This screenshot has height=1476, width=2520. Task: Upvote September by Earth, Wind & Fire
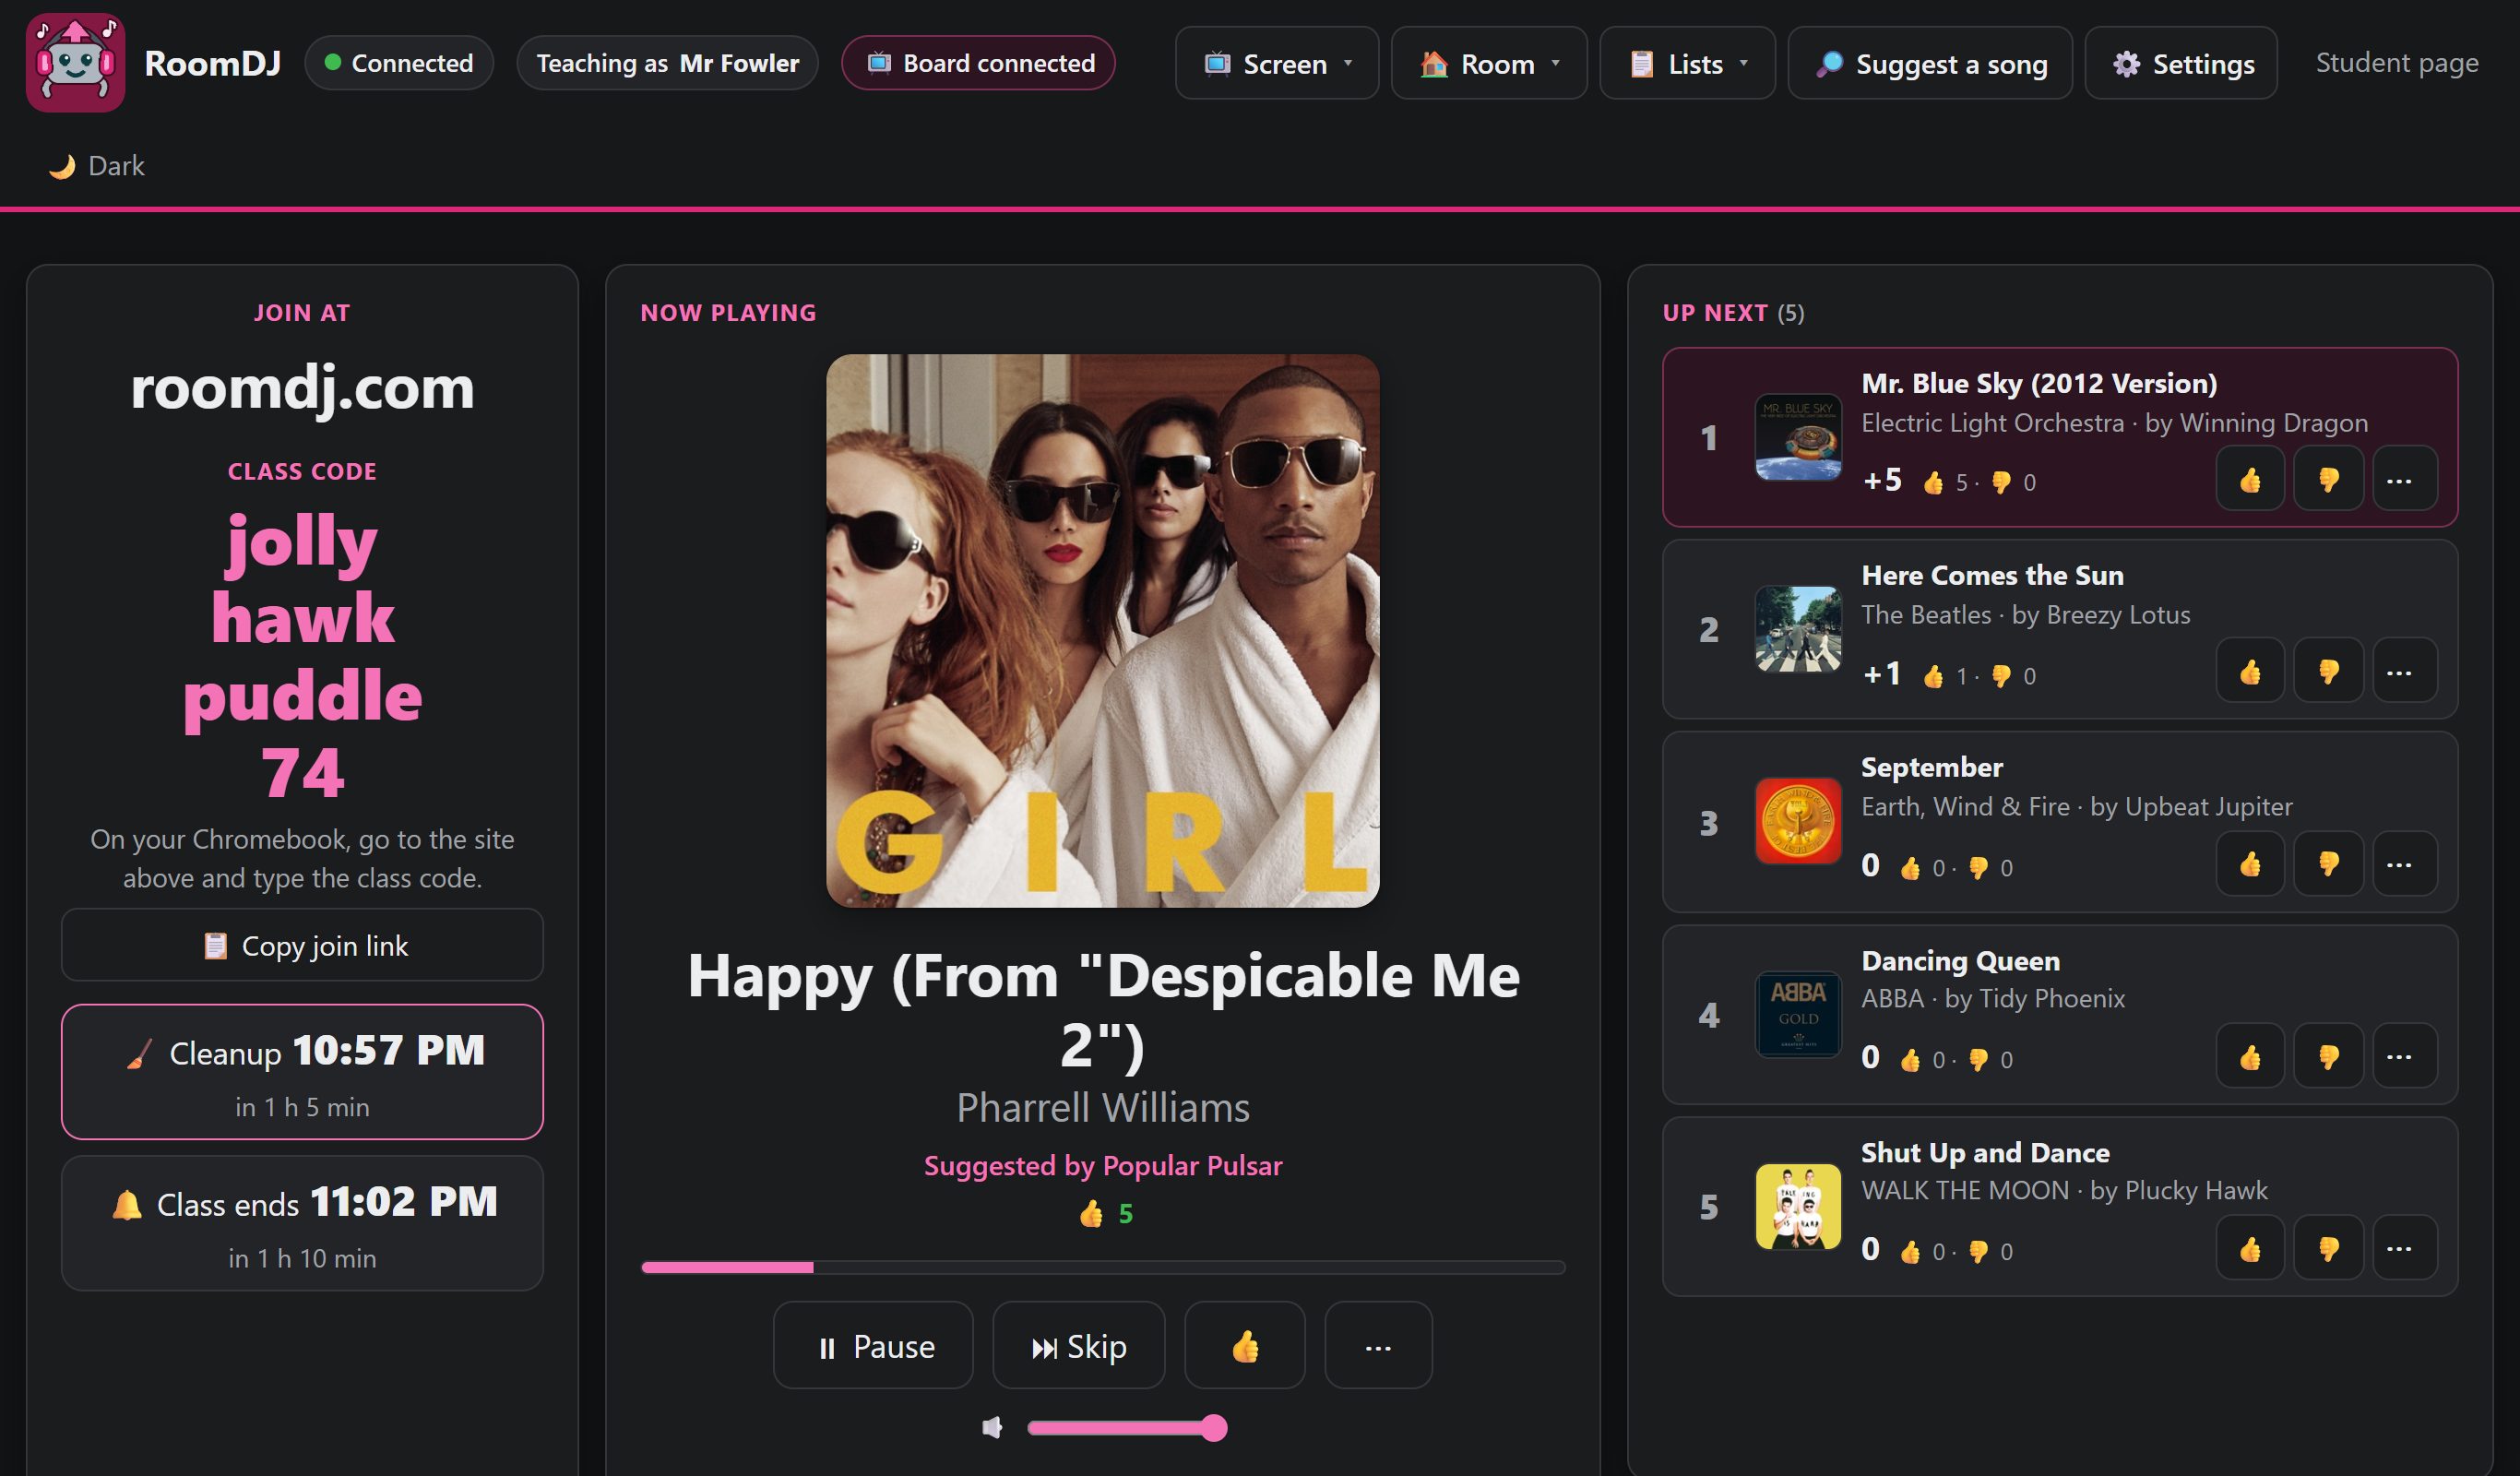coord(2249,864)
